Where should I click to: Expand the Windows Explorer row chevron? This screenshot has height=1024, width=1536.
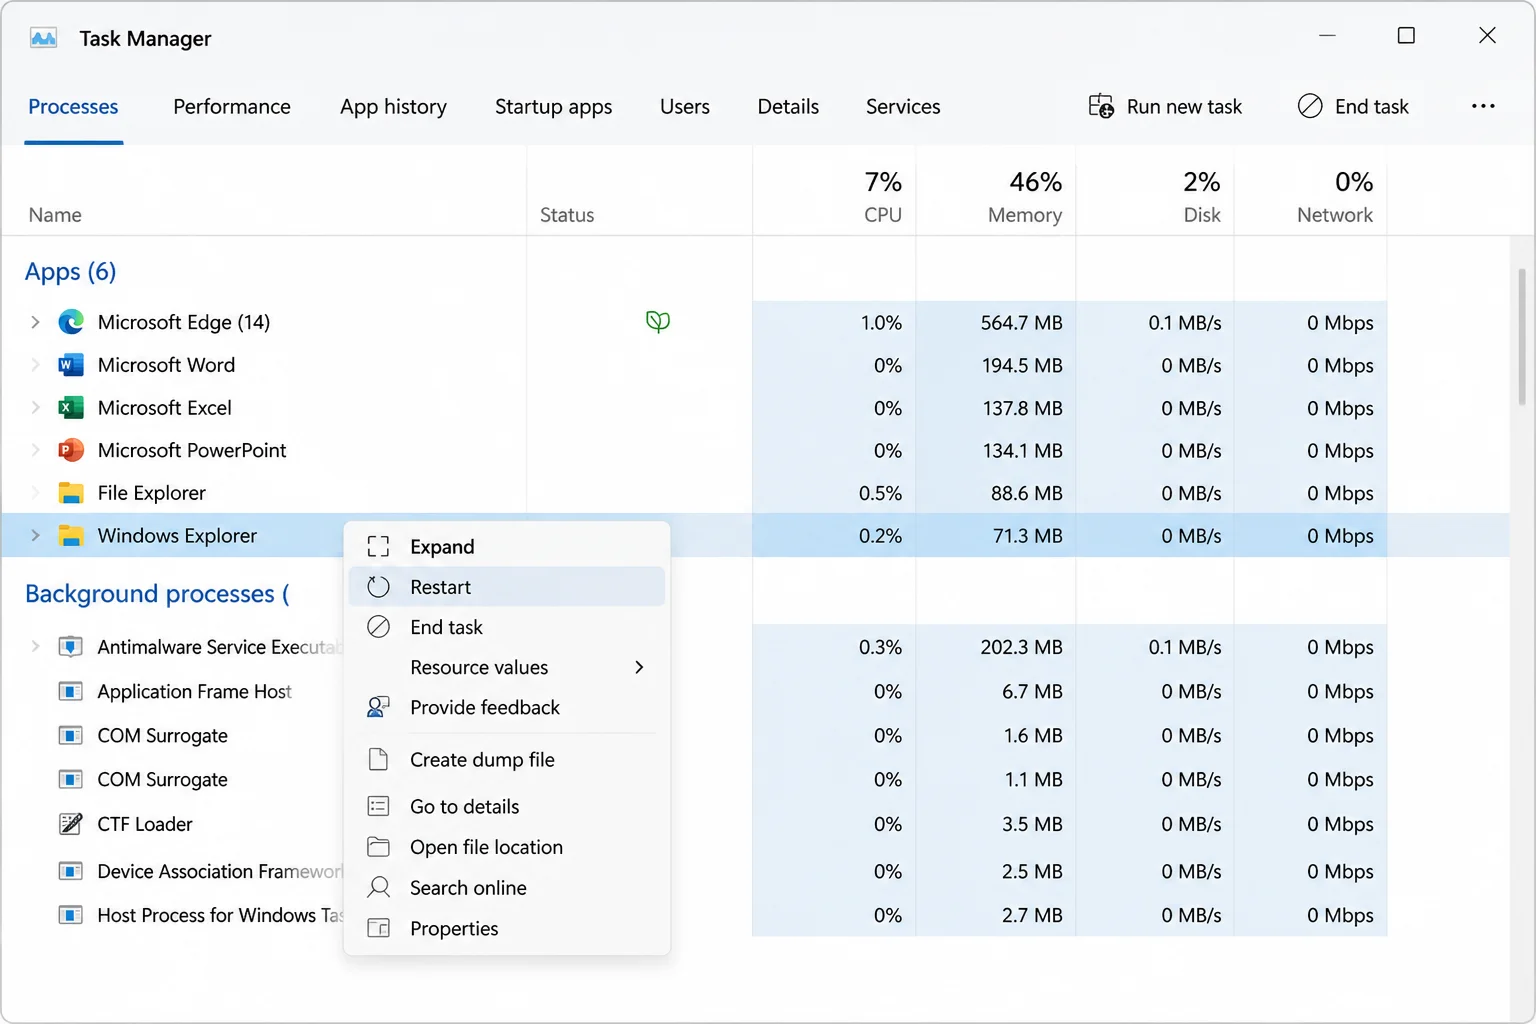pos(35,536)
